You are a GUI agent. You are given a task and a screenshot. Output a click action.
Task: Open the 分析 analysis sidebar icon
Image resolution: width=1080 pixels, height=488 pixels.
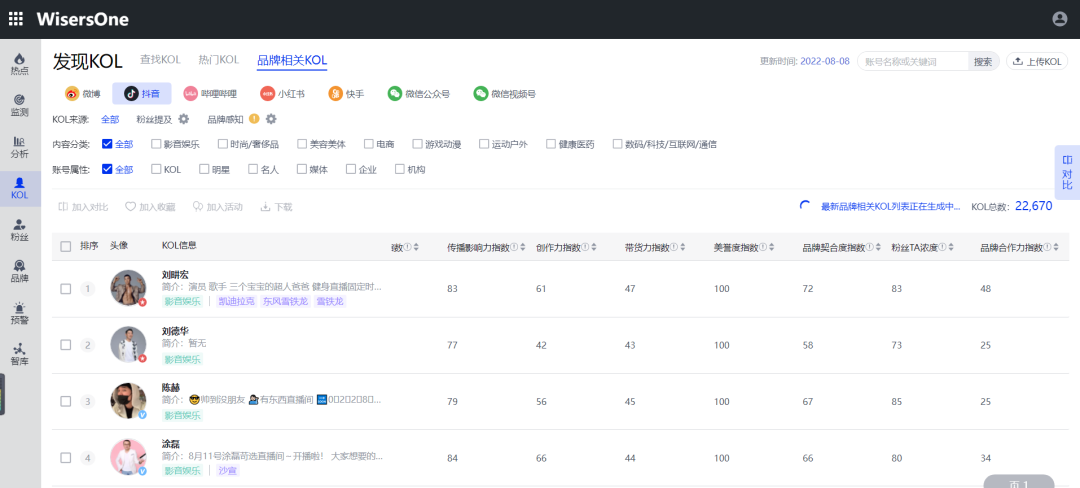coord(20,147)
